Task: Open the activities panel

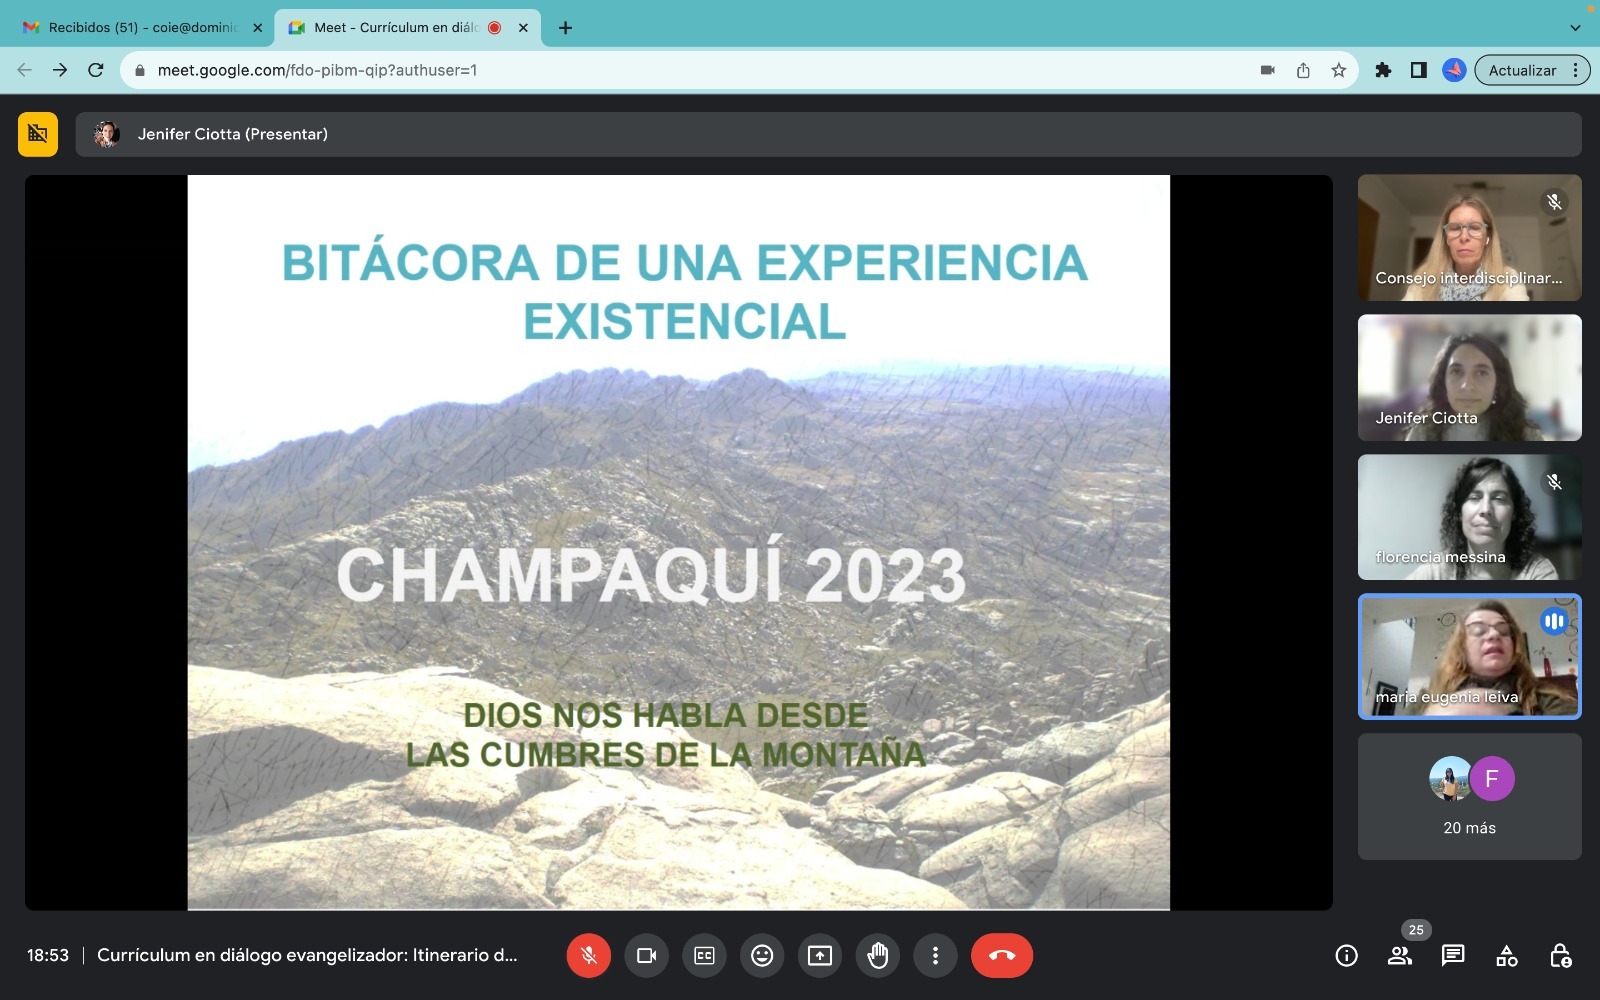Action: [x=1507, y=956]
